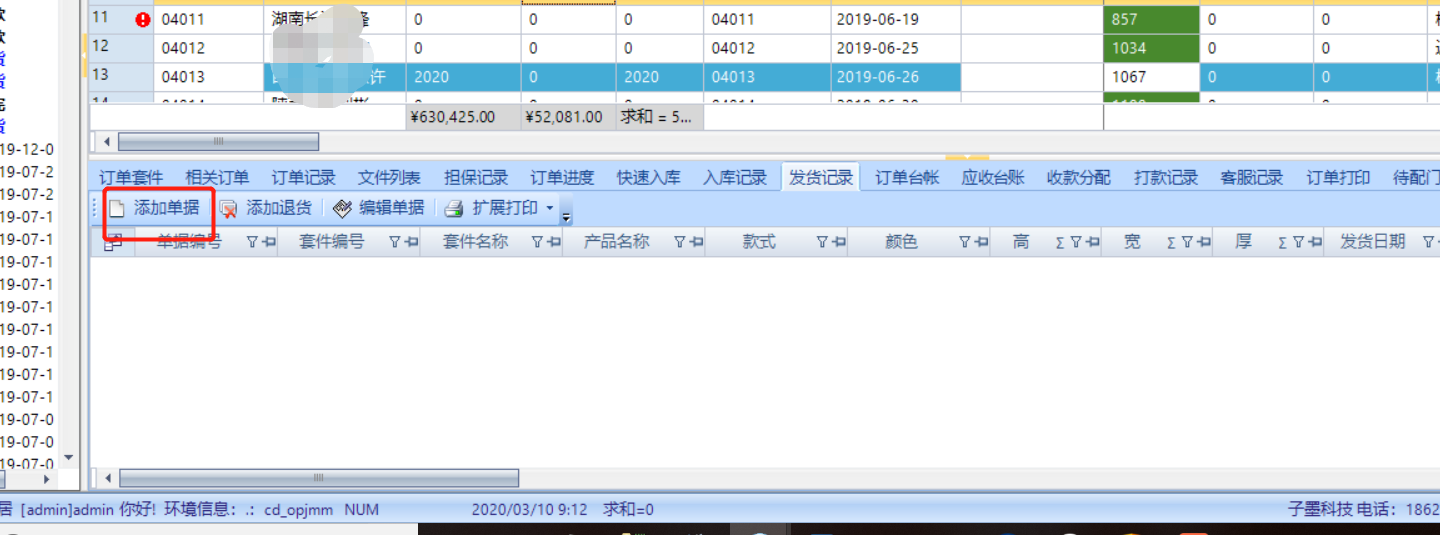This screenshot has width=1440, height=535.
Task: Click the 添加单据 new document icon
Action: tap(118, 209)
